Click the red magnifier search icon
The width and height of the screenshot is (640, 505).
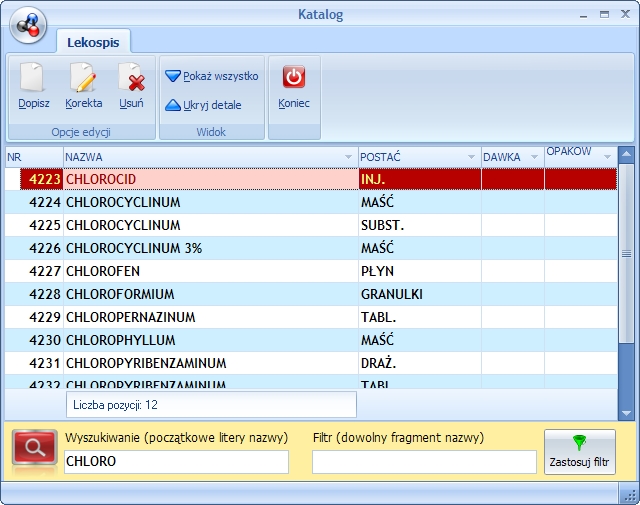point(35,447)
